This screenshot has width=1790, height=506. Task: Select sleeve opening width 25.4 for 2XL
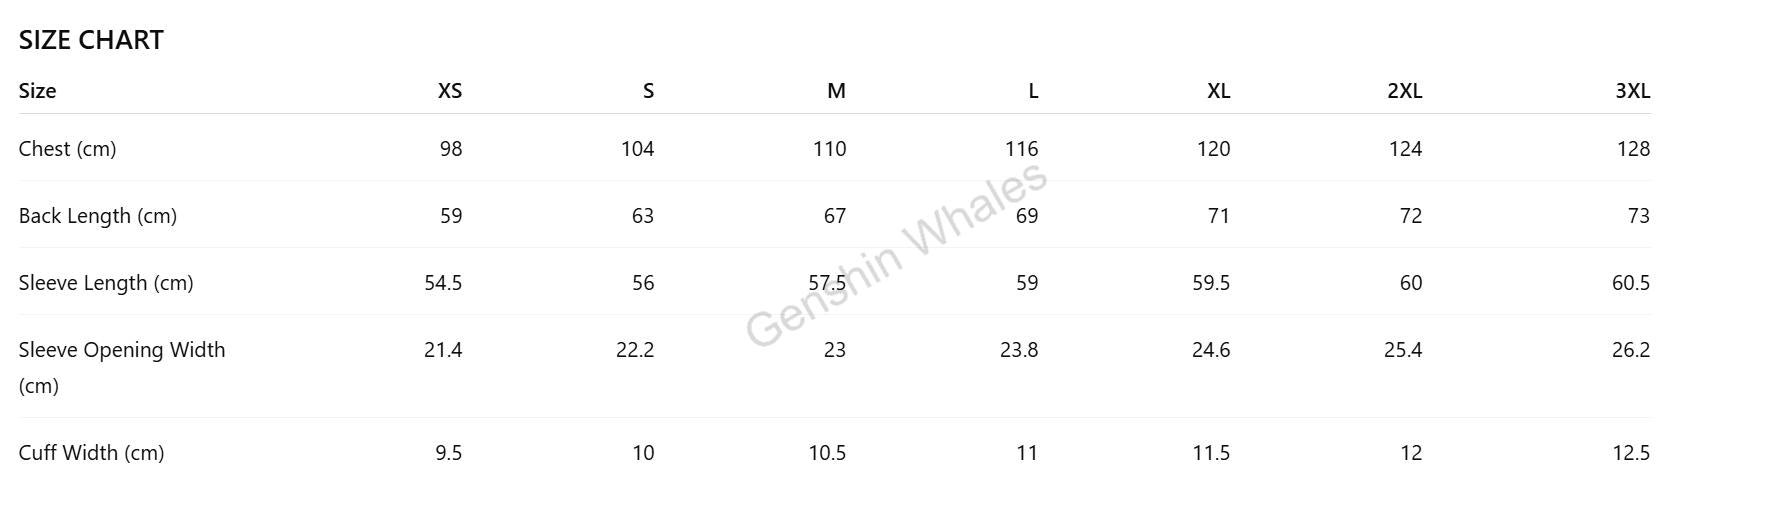1403,350
